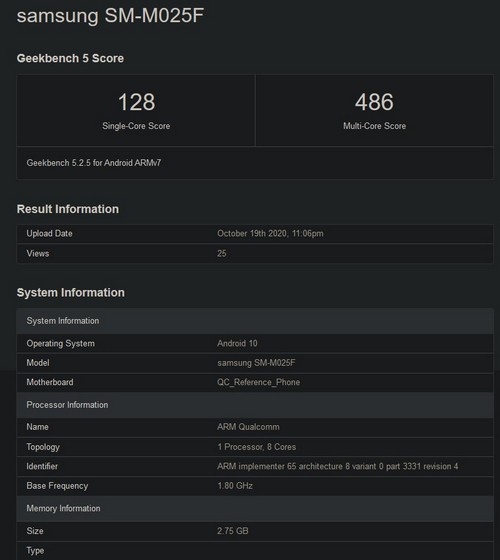Click the System Information table header row
Image resolution: width=500 pixels, height=560 pixels.
coord(255,321)
